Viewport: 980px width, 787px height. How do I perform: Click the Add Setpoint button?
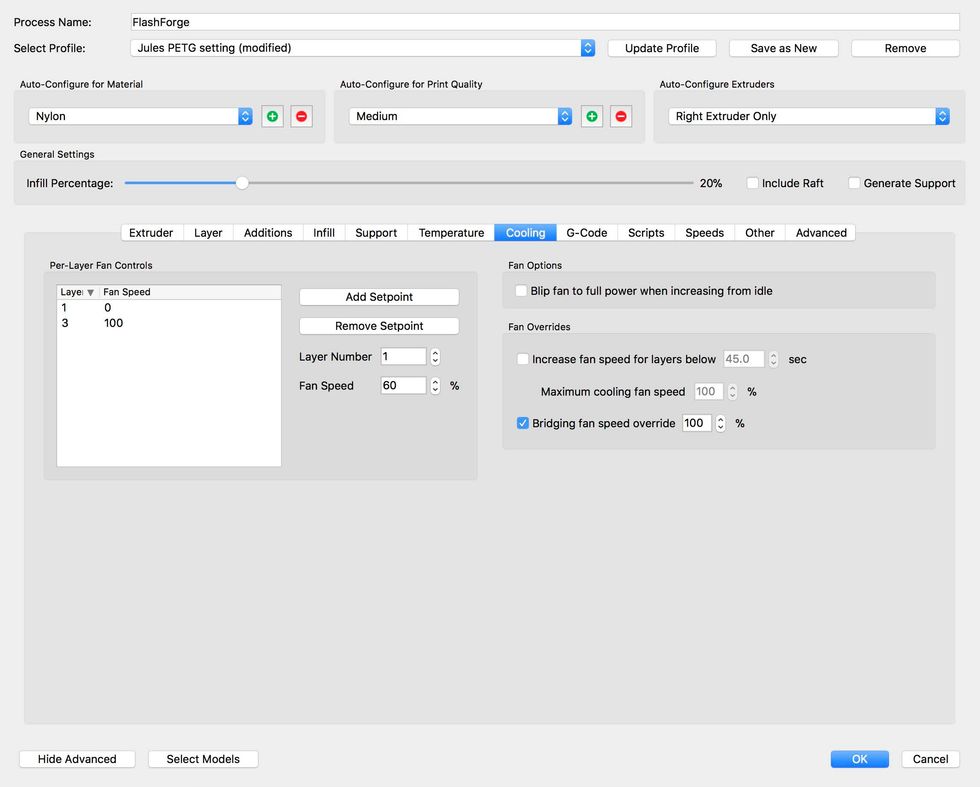pos(379,297)
